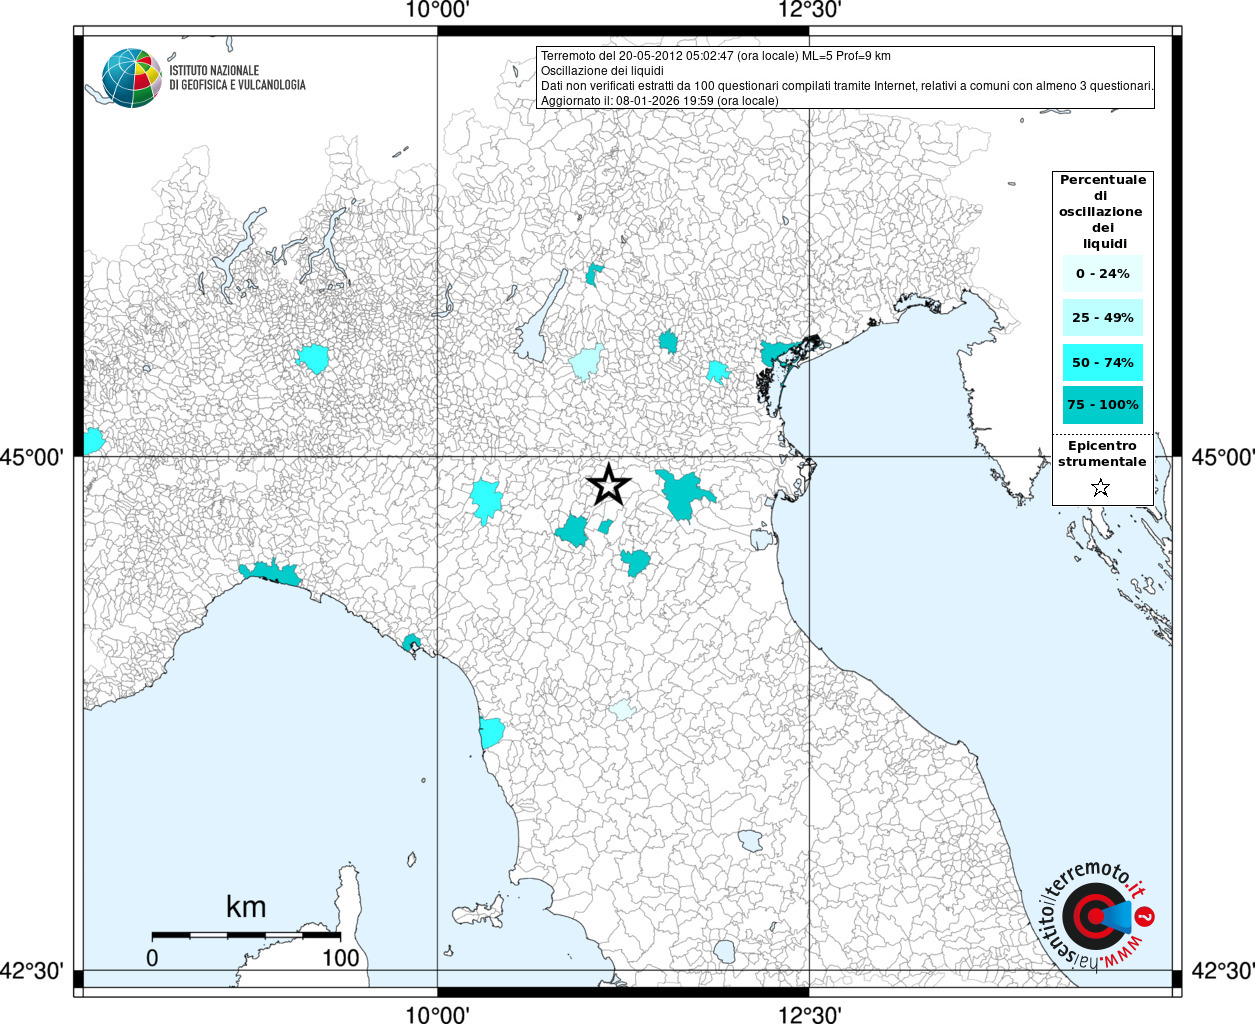Click the cyan municipality in Lombardy near the lakes
Viewport: 1255px width, 1024px height.
(314, 357)
